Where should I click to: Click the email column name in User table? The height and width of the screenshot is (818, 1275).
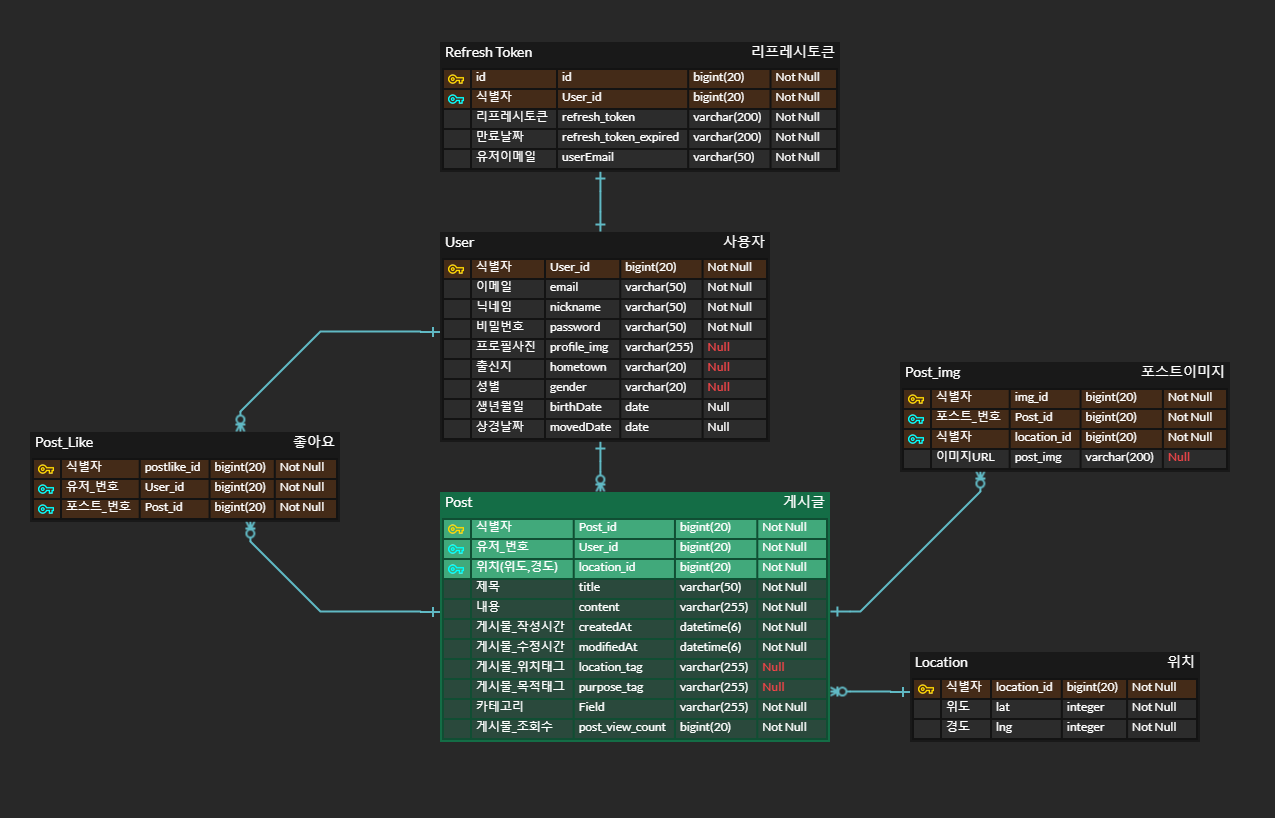564,287
